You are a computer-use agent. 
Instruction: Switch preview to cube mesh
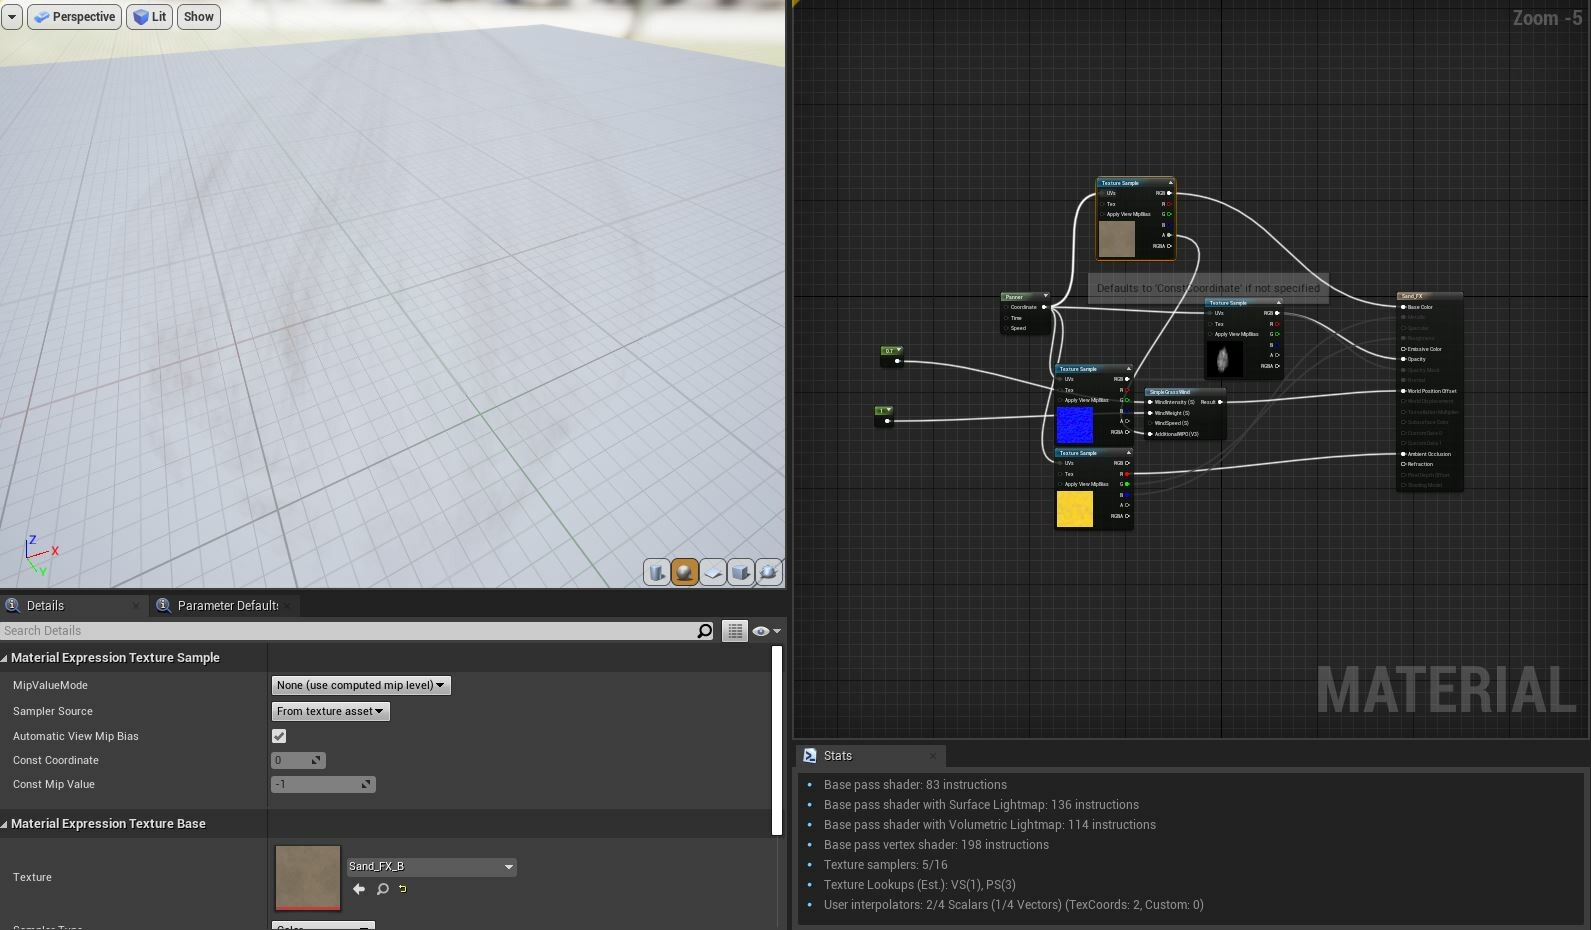click(x=741, y=572)
